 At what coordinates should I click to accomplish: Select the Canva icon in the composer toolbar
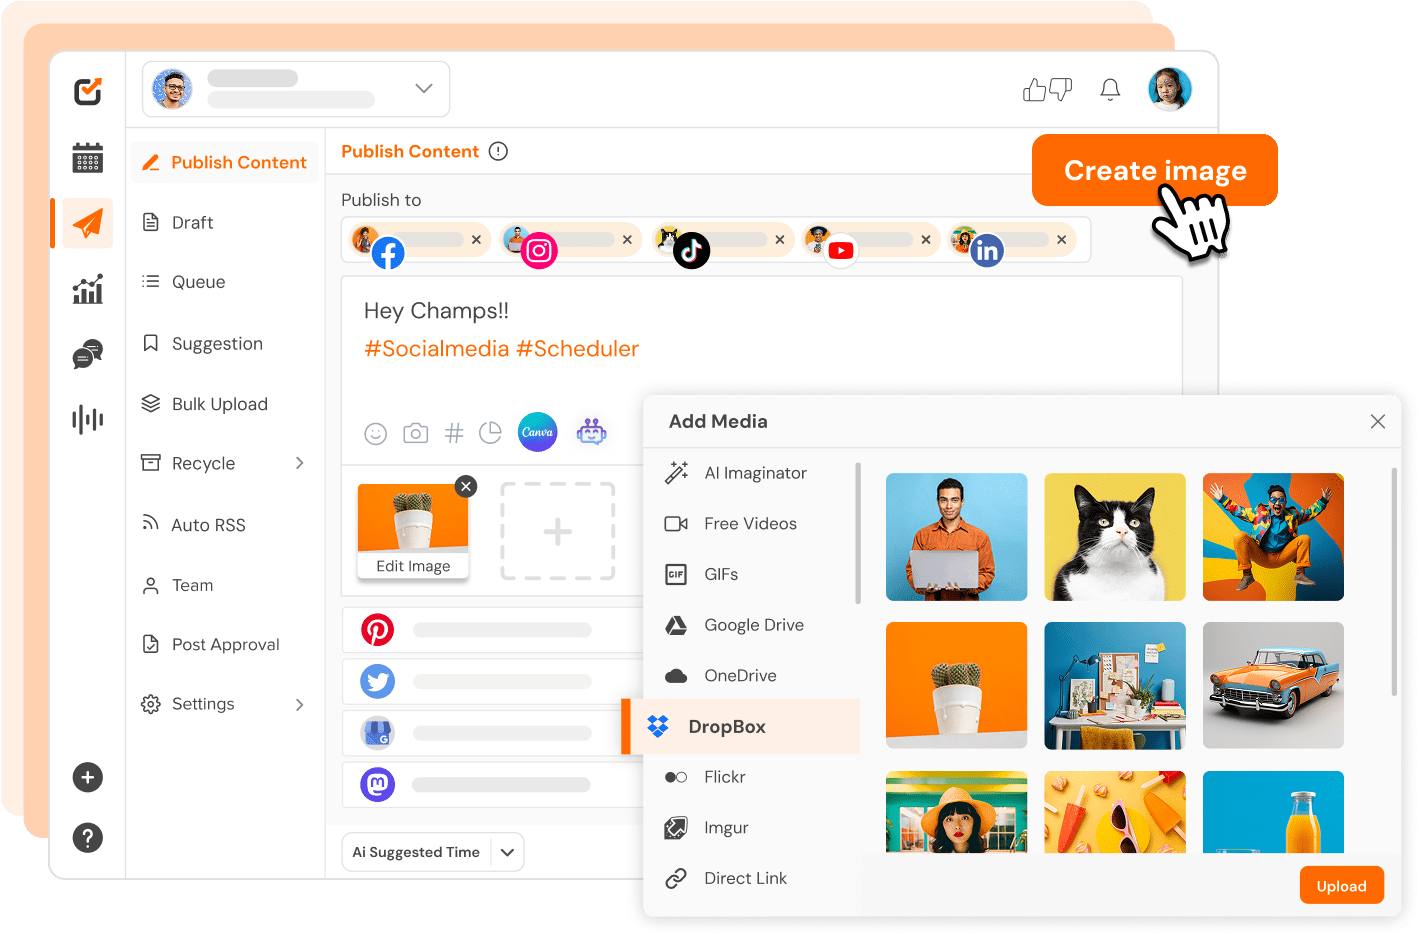[537, 432]
